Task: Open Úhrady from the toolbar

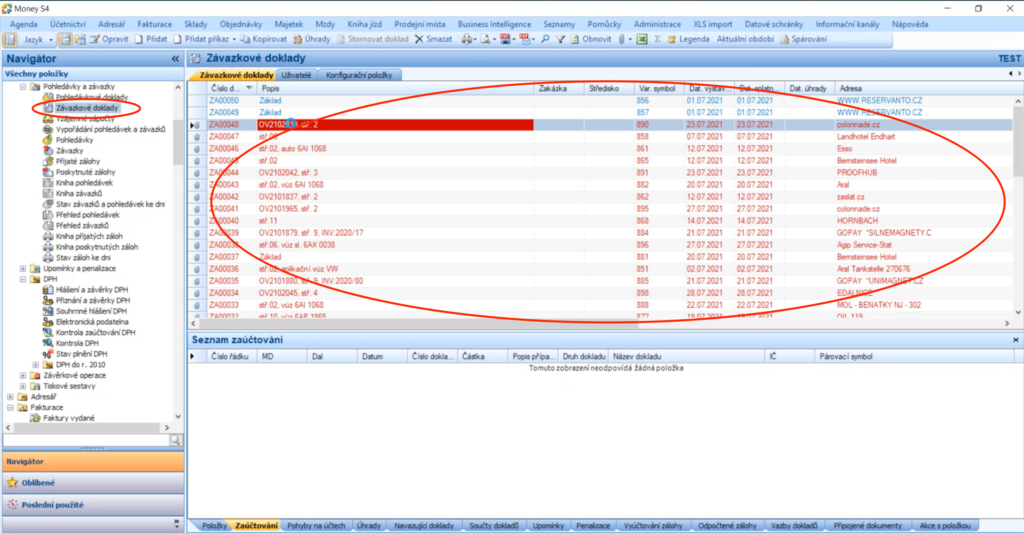Action: (x=312, y=39)
